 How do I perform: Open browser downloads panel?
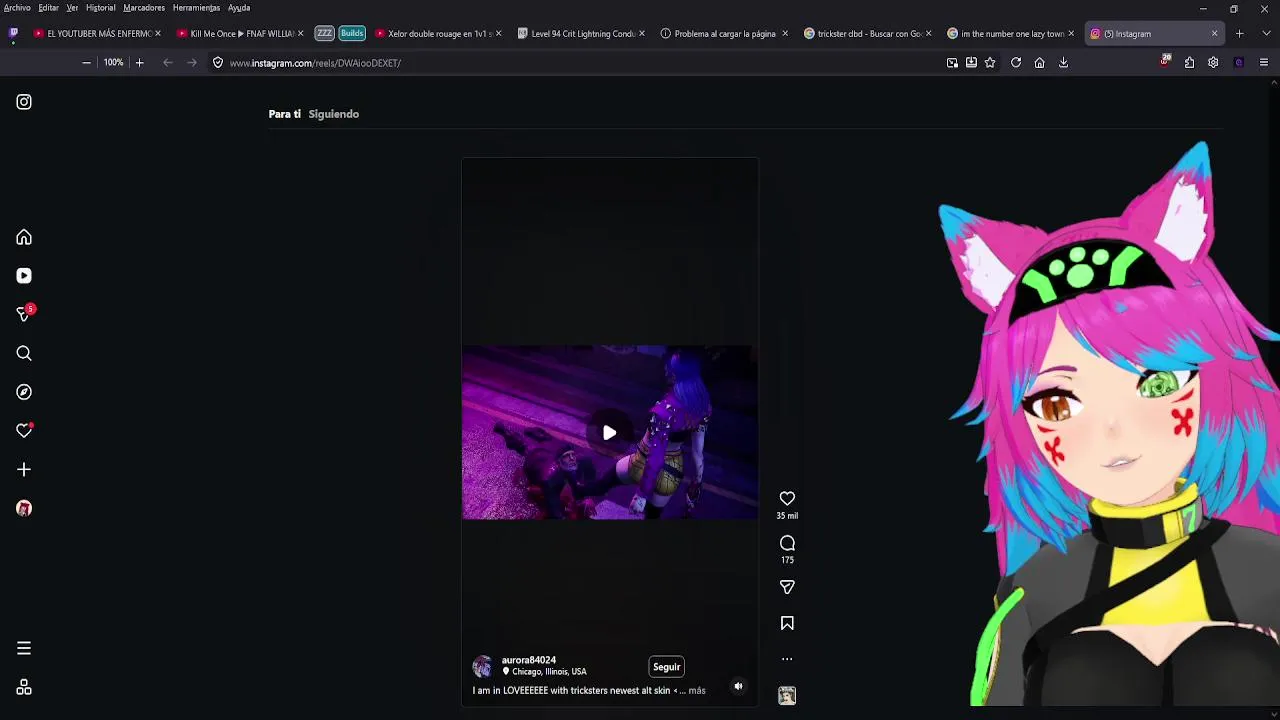point(1063,63)
